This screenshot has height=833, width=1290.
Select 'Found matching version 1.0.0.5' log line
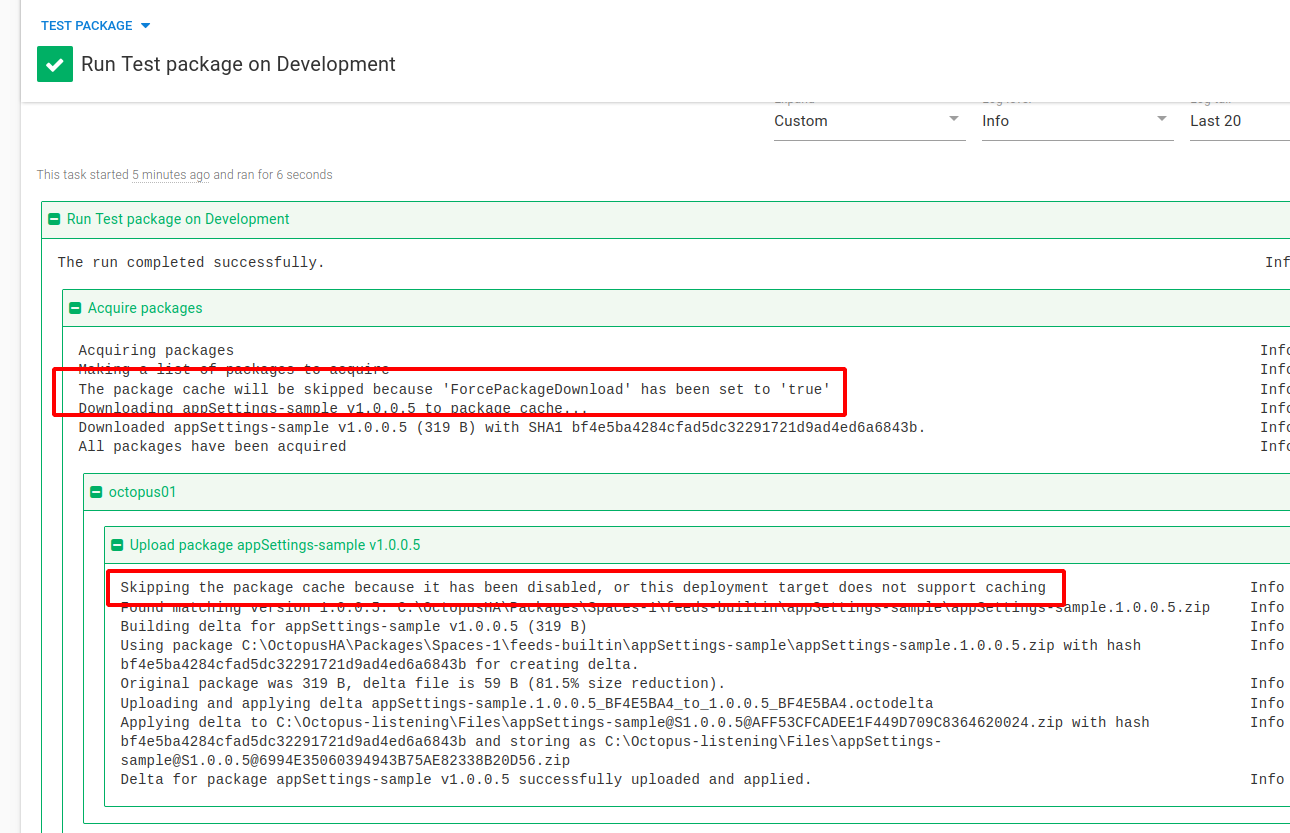tap(665, 607)
